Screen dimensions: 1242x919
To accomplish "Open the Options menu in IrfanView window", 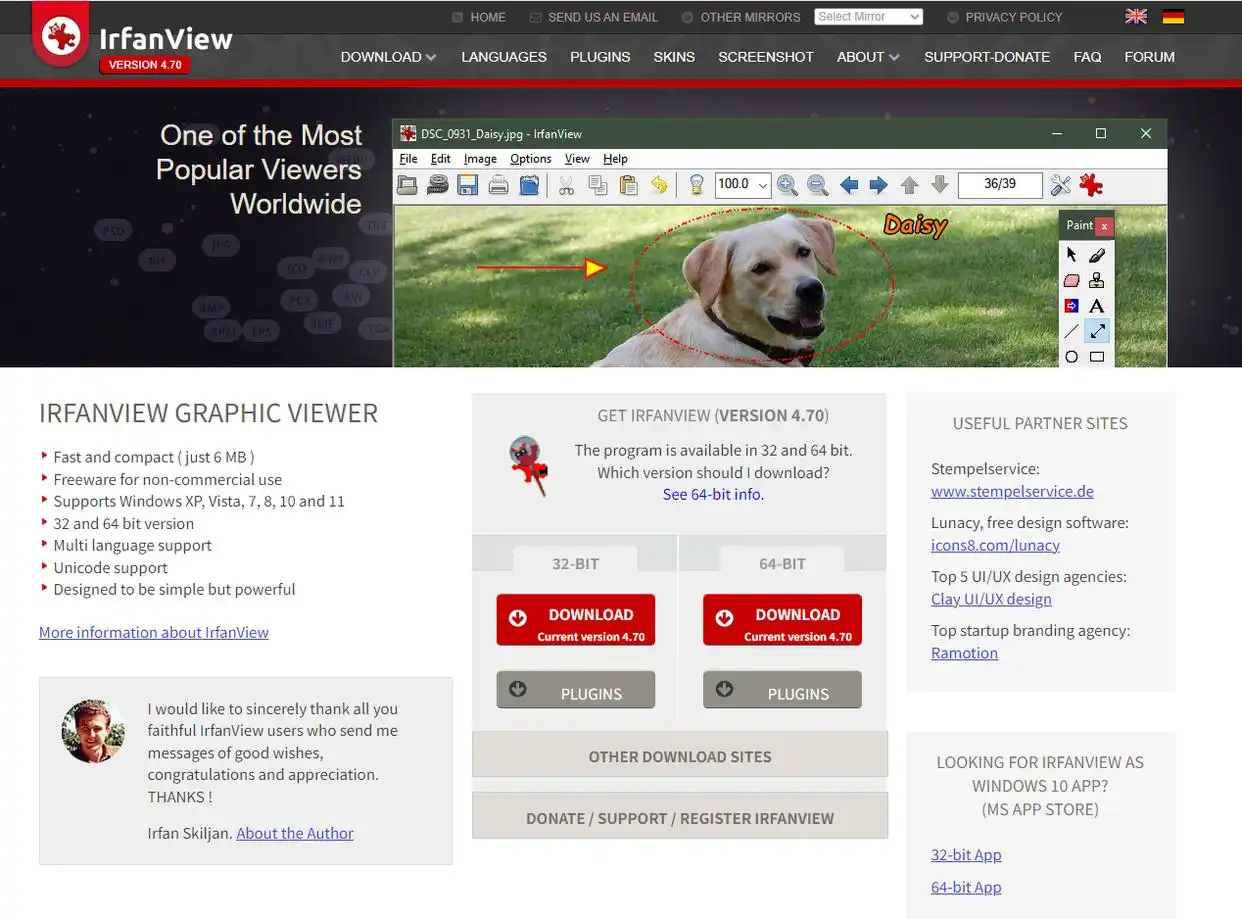I will 530,159.
